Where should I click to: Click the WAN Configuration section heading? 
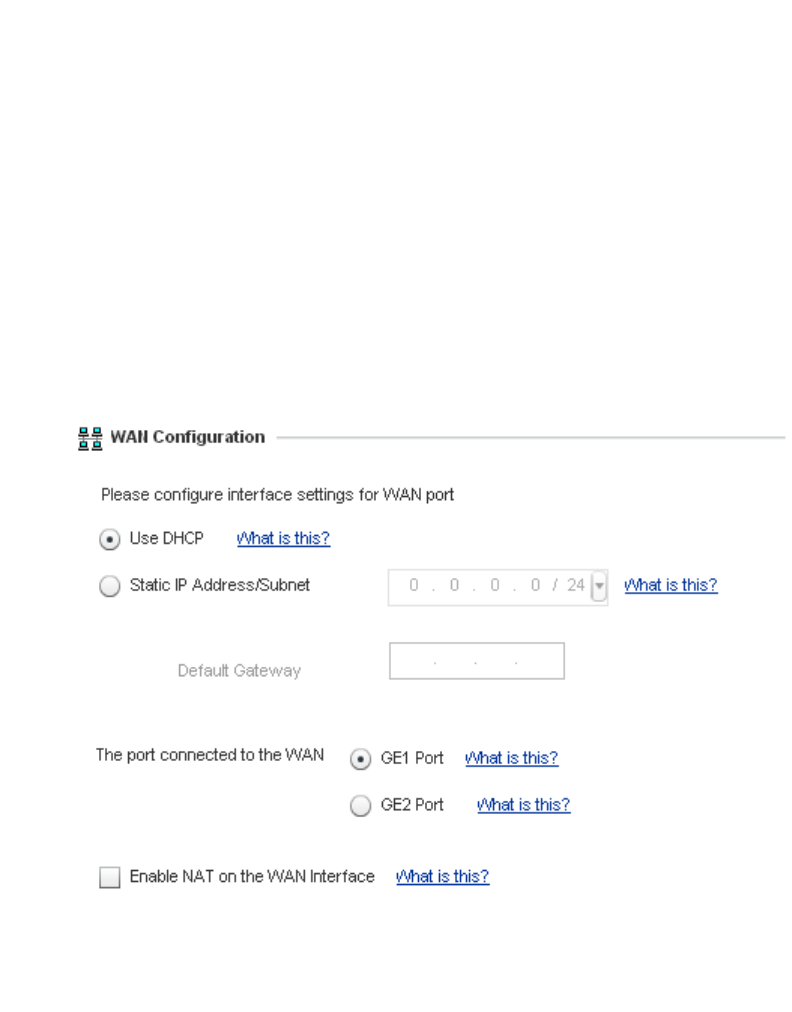click(187, 437)
